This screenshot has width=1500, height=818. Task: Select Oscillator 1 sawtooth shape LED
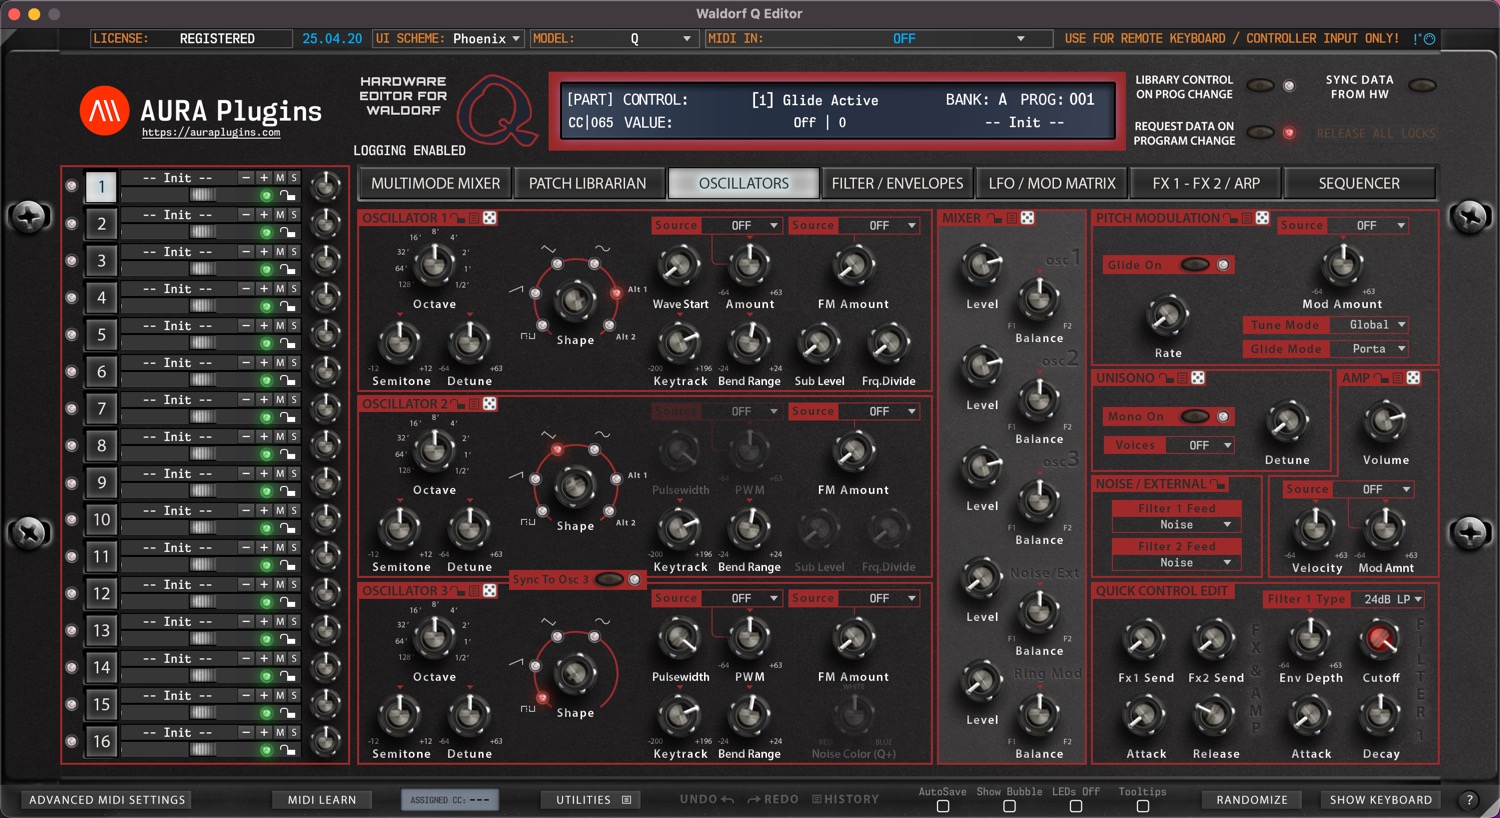[535, 293]
